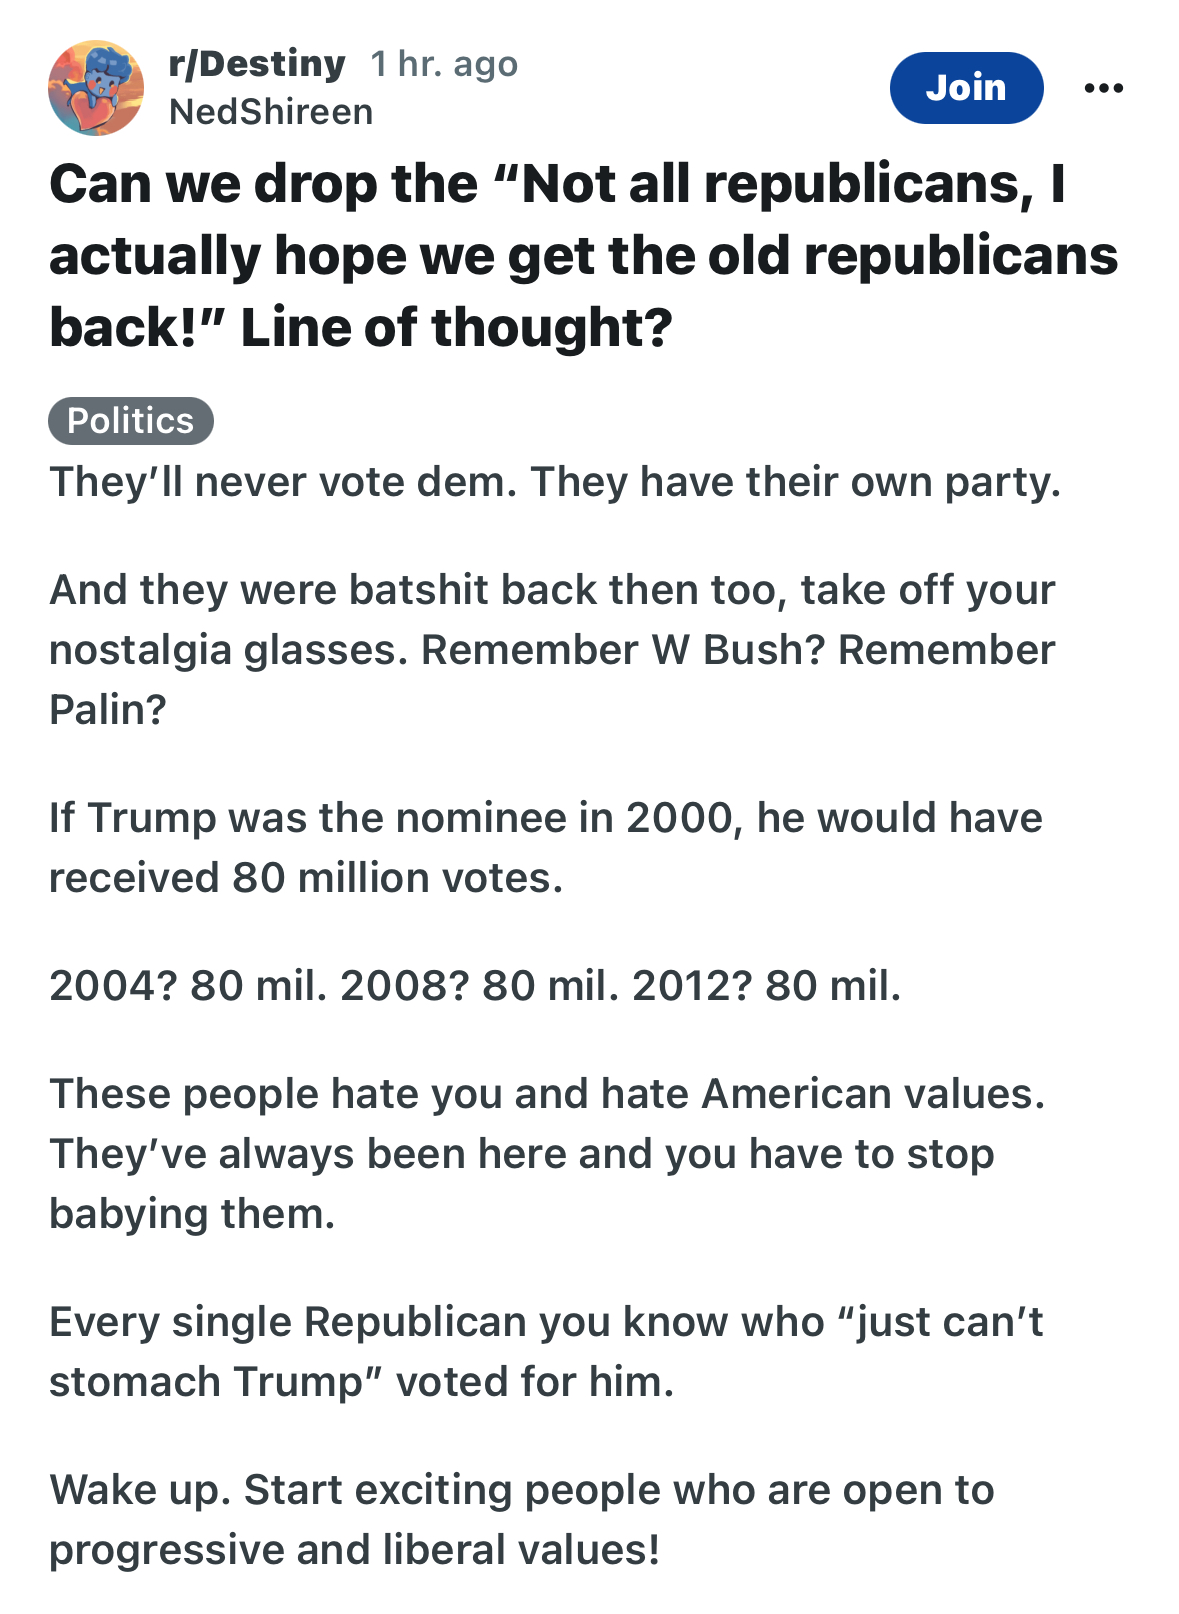Click 'stomach Trump" voted for him' line
Image resolution: width=1179 pixels, height=1614 pixels.
361,1382
